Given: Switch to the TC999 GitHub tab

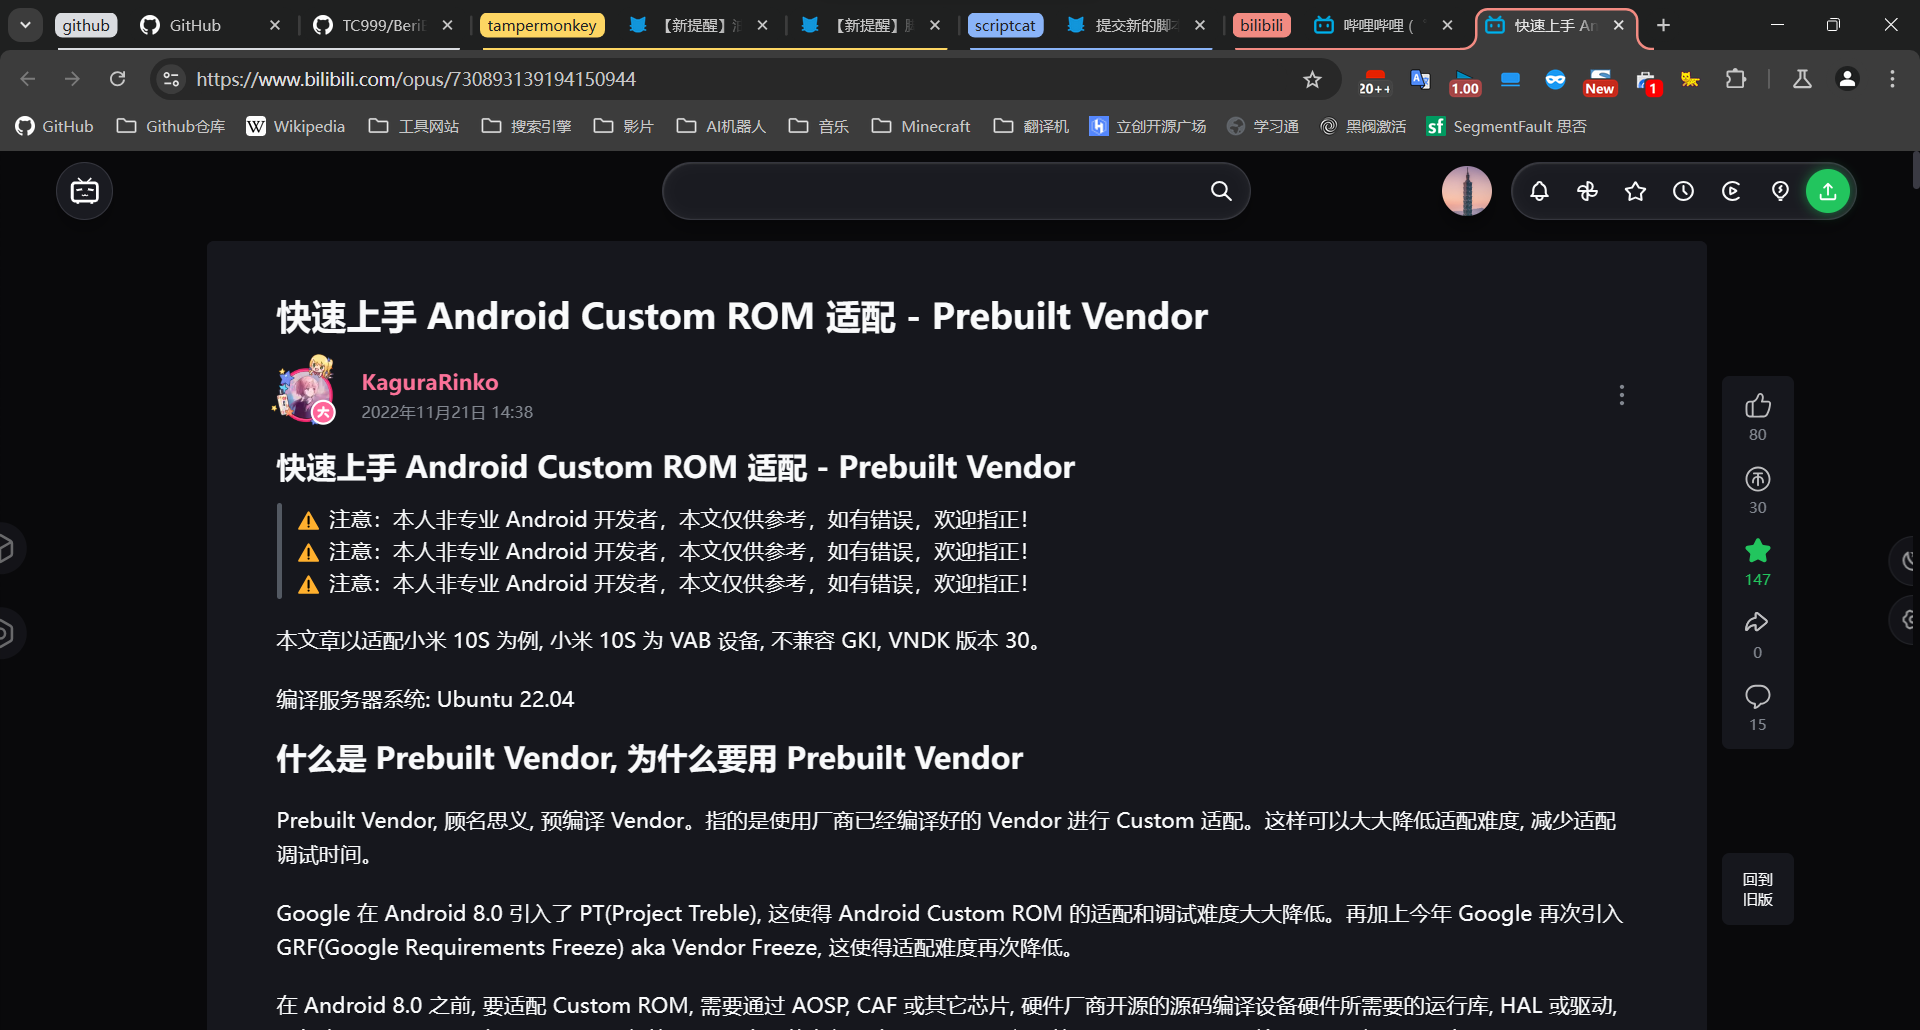Looking at the screenshot, I should tap(382, 25).
